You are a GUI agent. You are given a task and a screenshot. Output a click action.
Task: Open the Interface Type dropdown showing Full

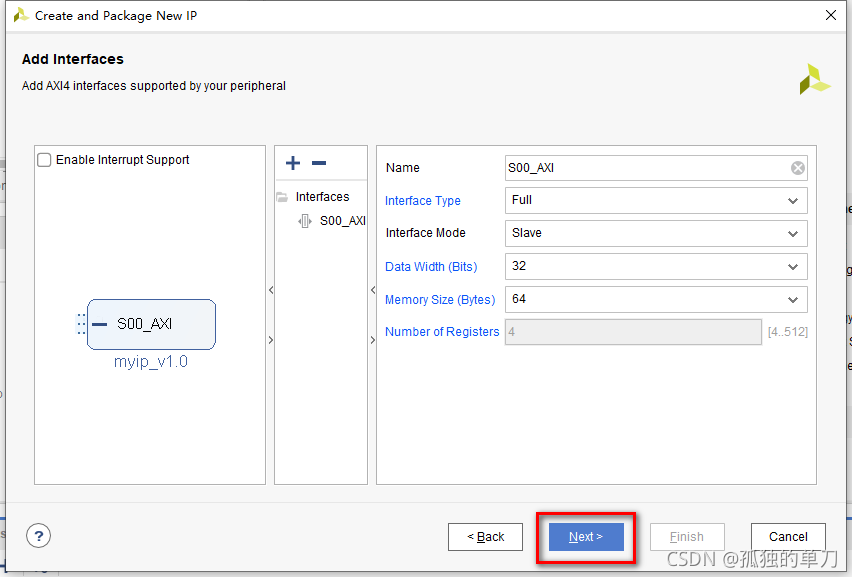(656, 200)
